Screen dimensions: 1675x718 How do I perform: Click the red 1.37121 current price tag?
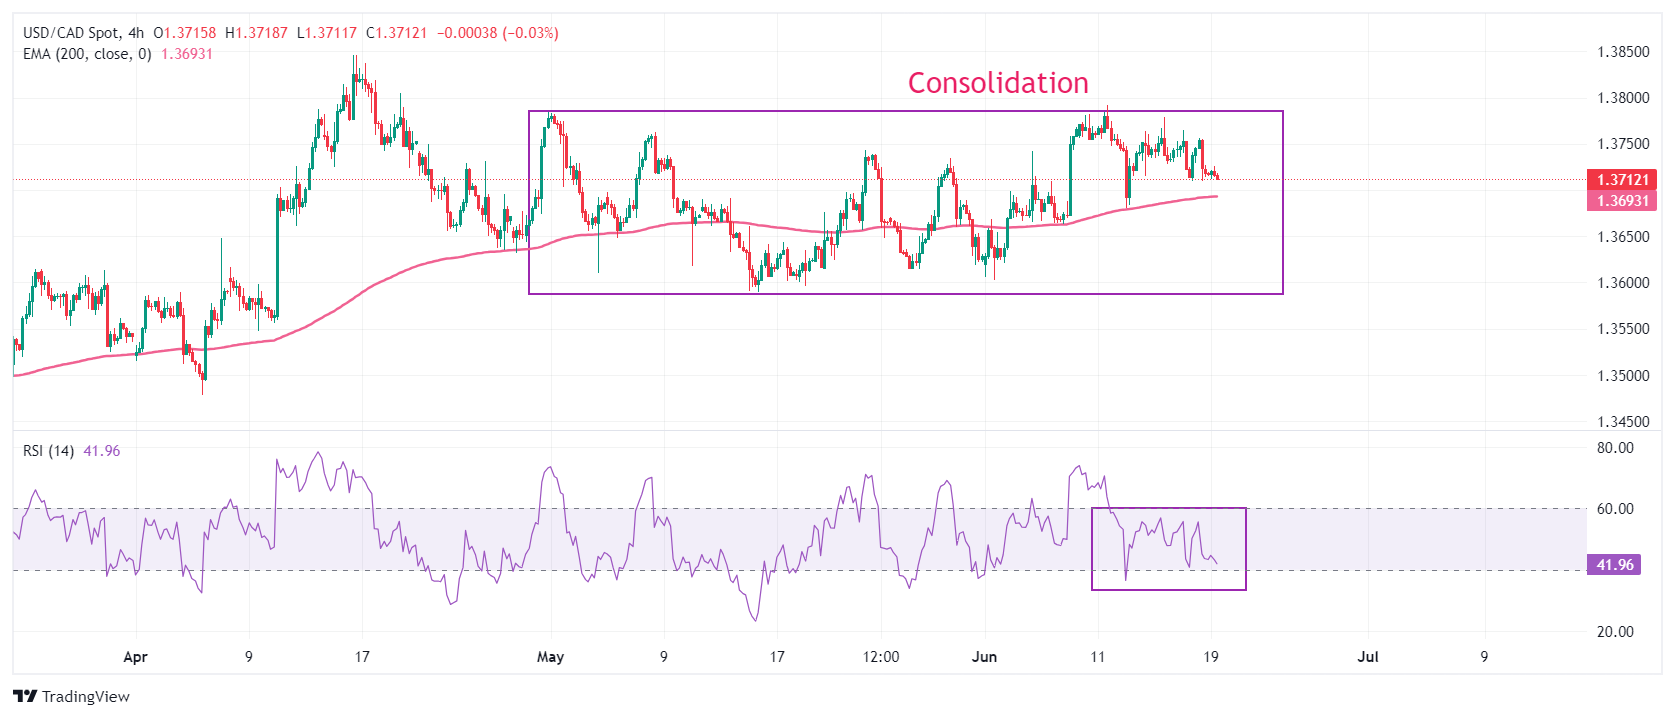(x=1622, y=180)
